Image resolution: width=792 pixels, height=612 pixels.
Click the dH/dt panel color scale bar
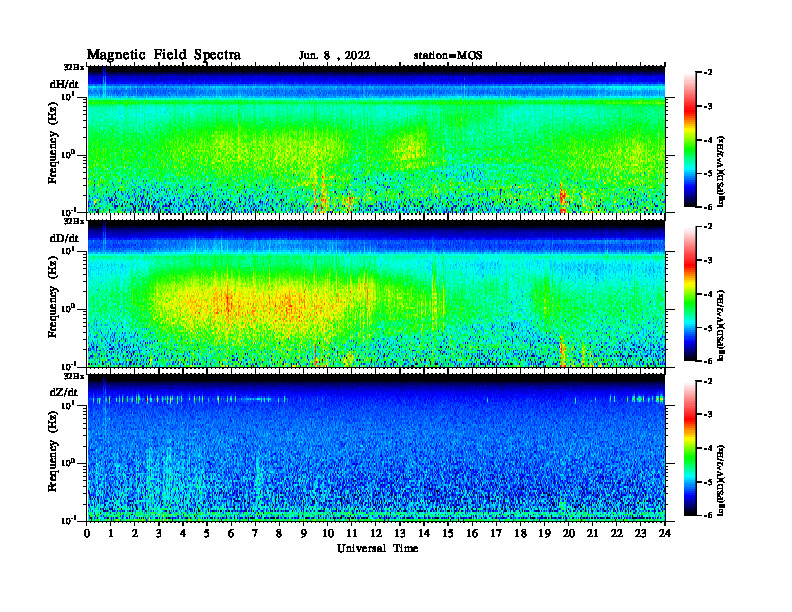(690, 140)
